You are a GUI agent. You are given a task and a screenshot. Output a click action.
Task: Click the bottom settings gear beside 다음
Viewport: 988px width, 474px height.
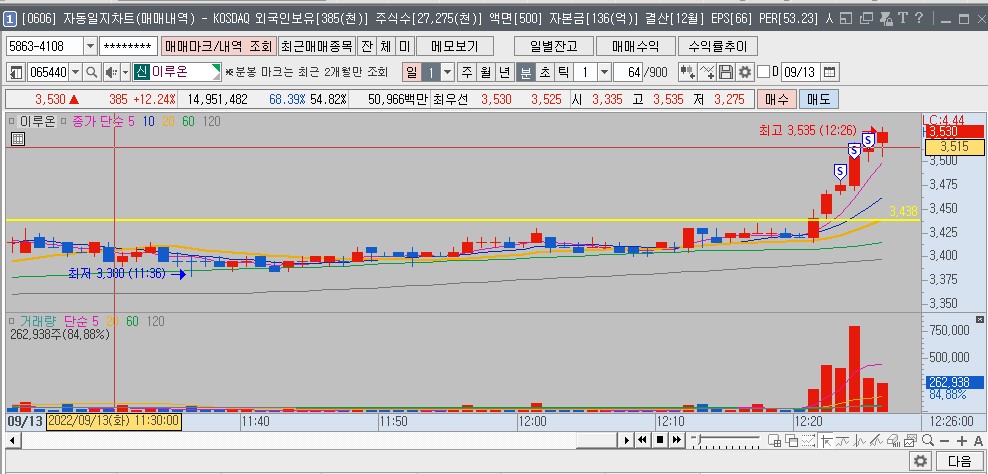pyautogui.click(x=921, y=461)
